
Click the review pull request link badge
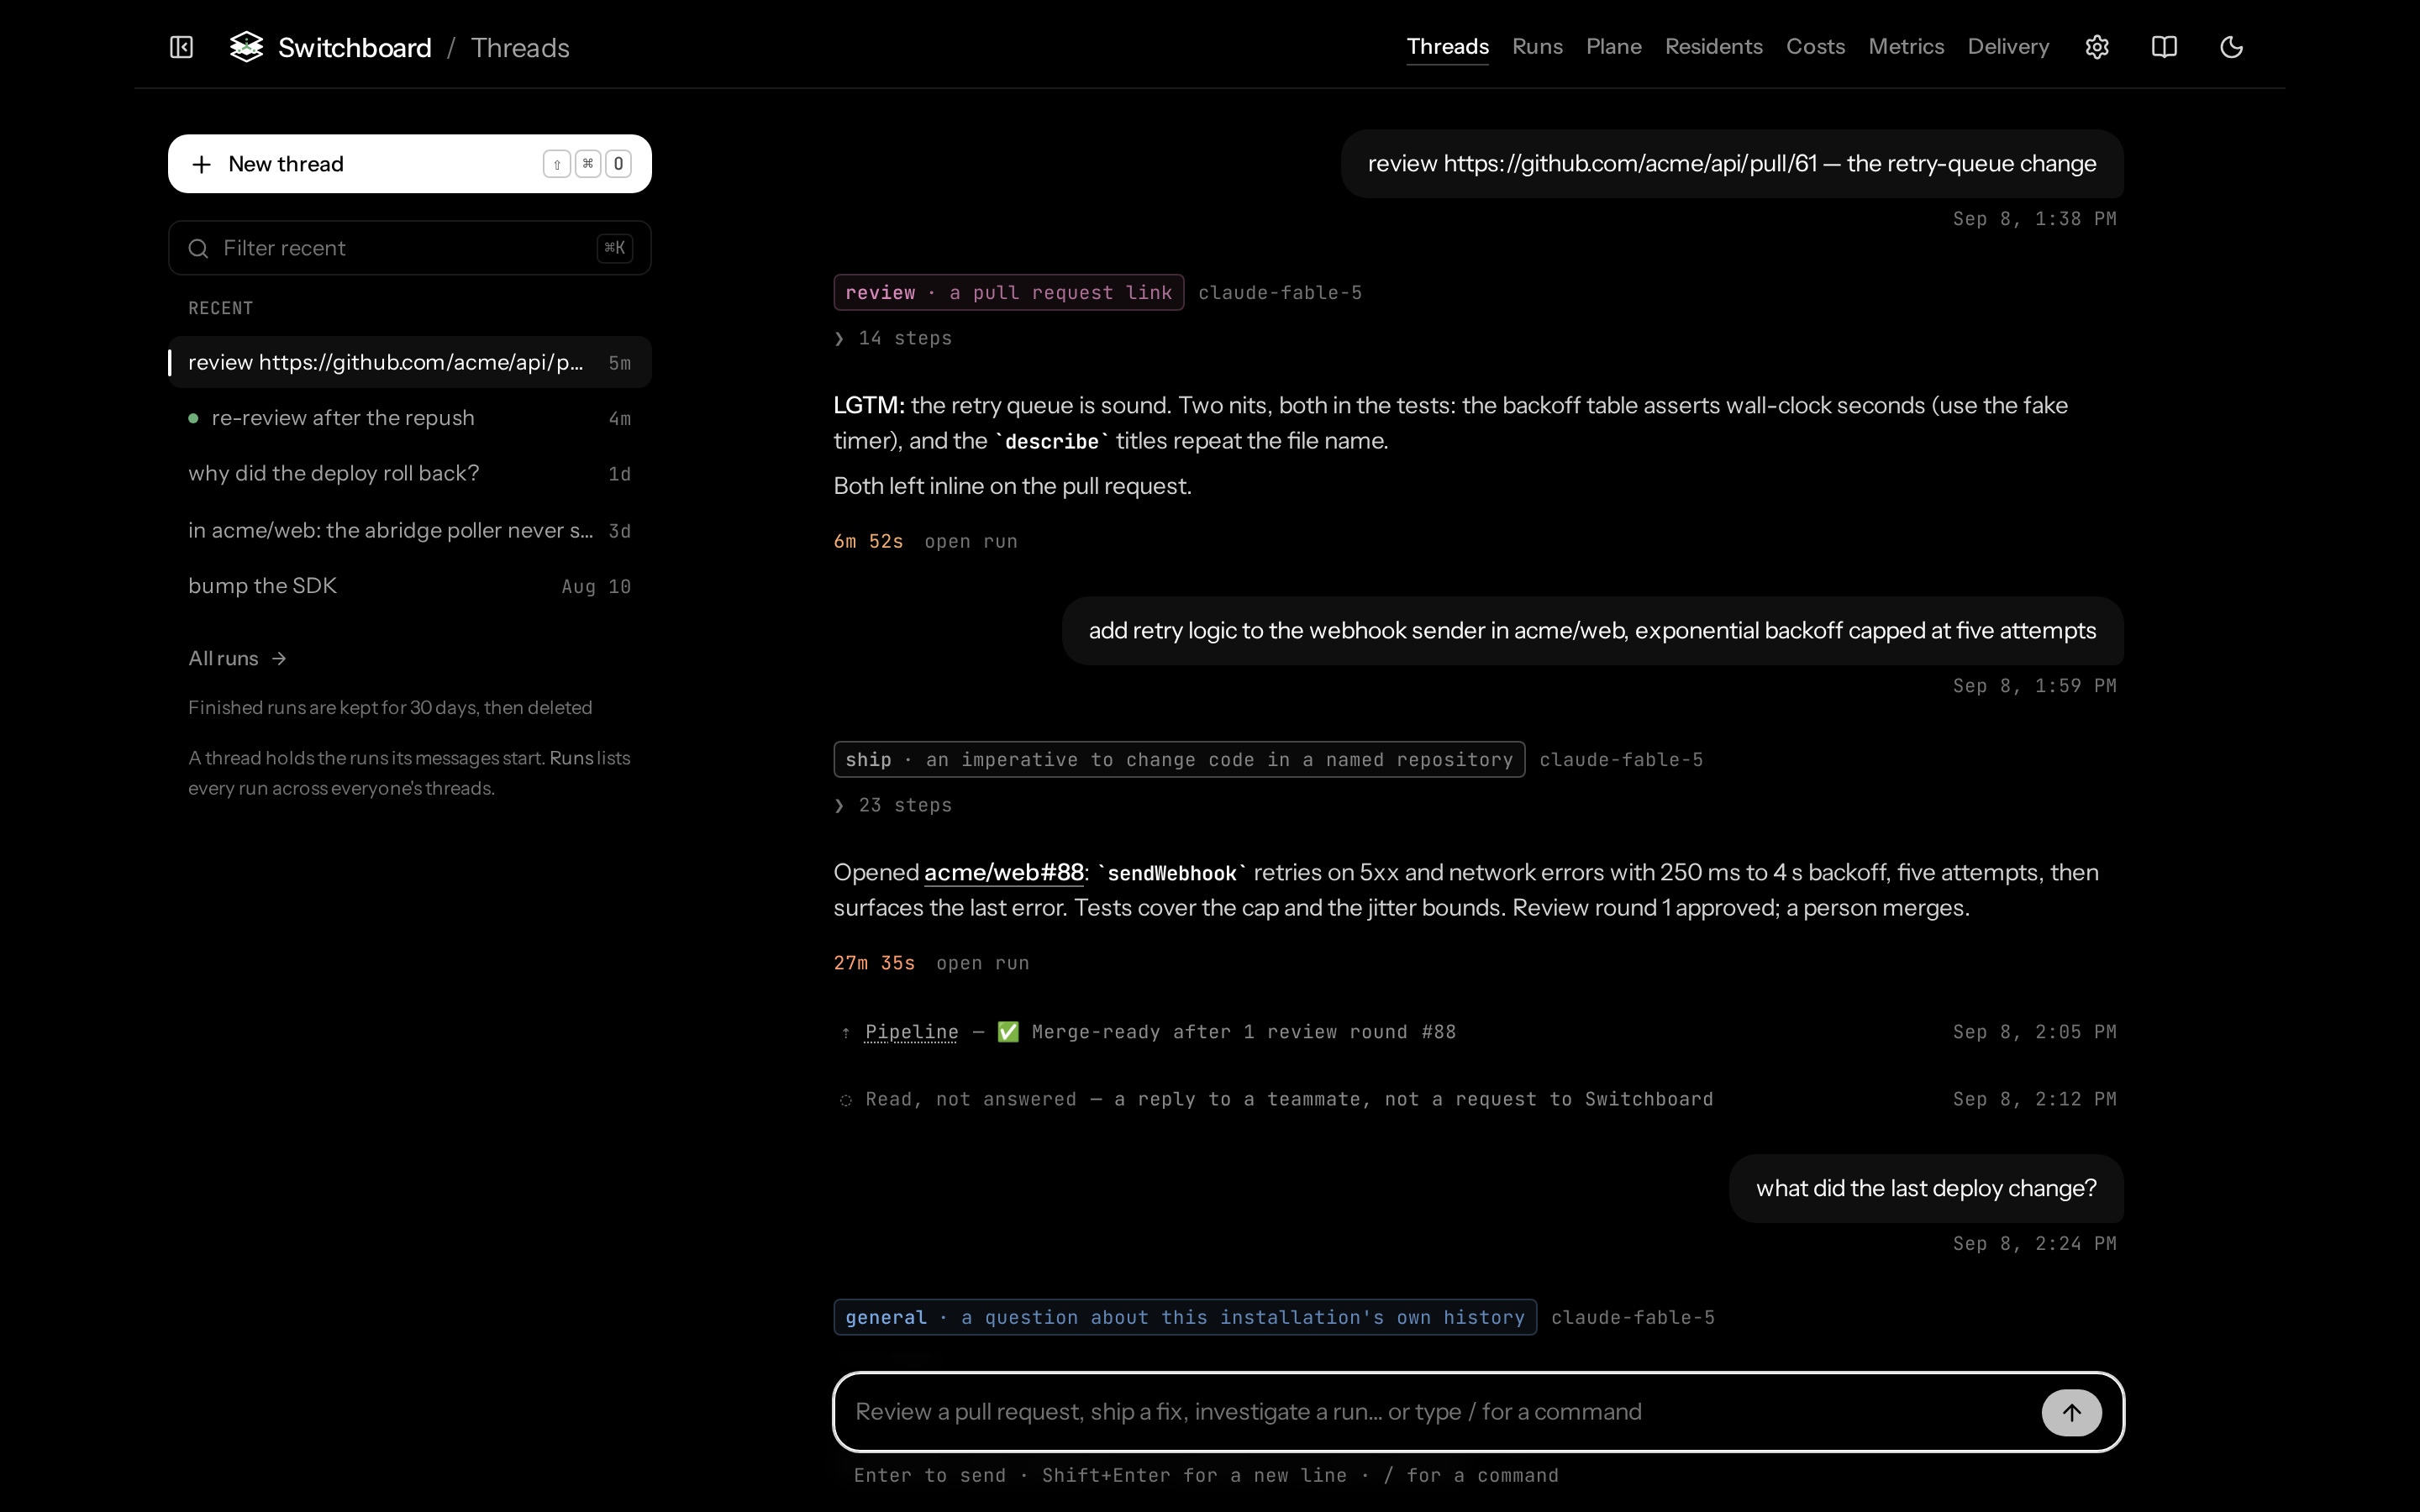tap(1008, 292)
